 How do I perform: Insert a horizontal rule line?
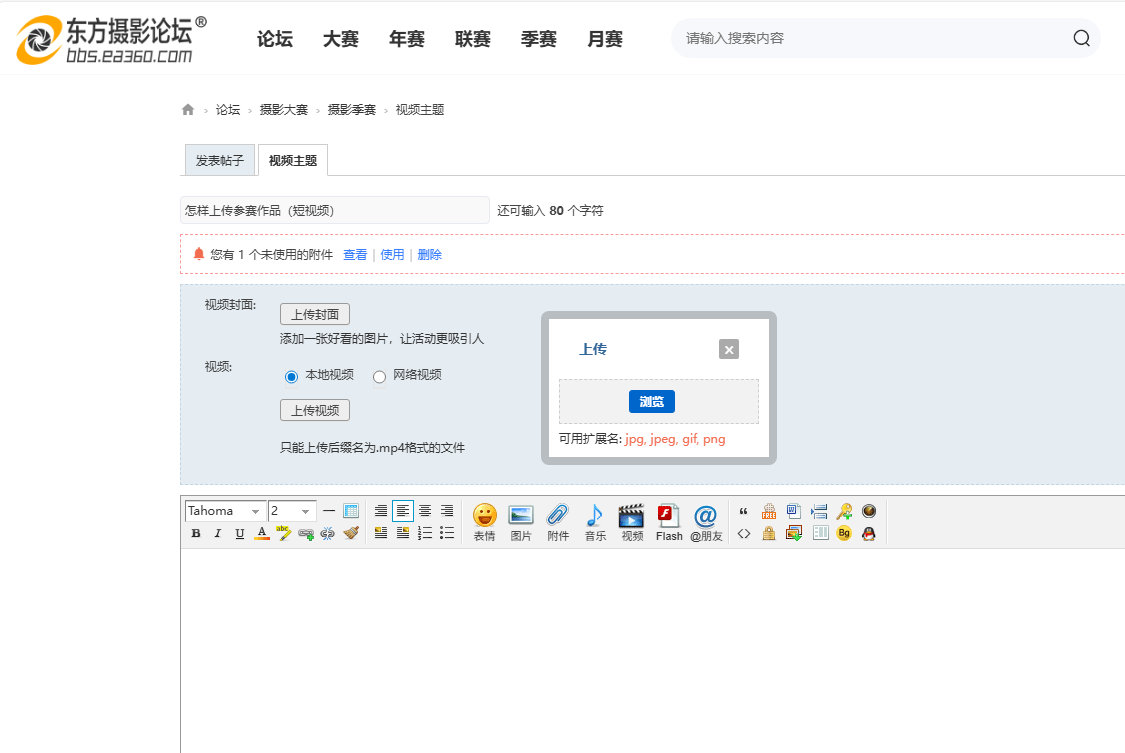329,511
